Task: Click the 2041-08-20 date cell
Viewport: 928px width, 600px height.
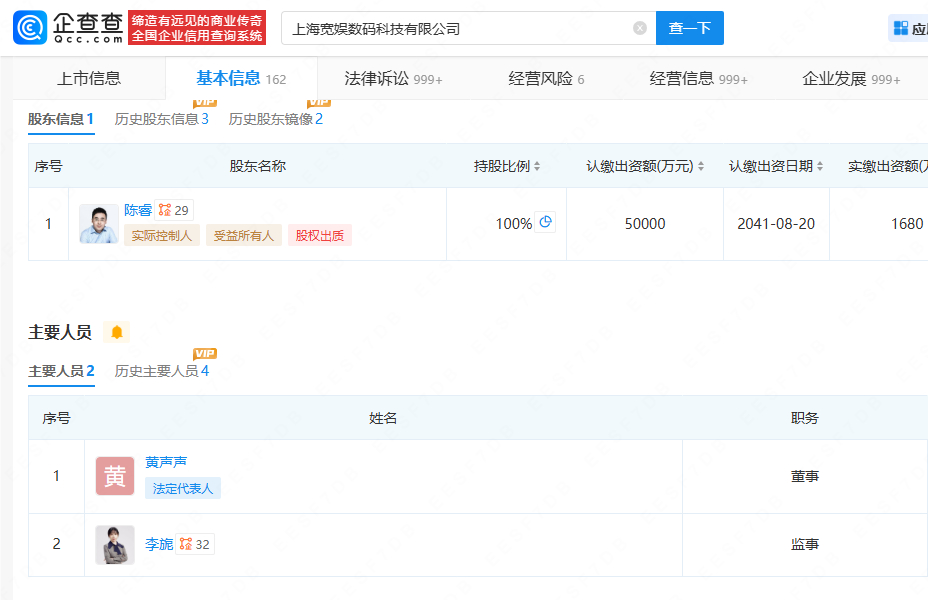Action: click(x=776, y=224)
